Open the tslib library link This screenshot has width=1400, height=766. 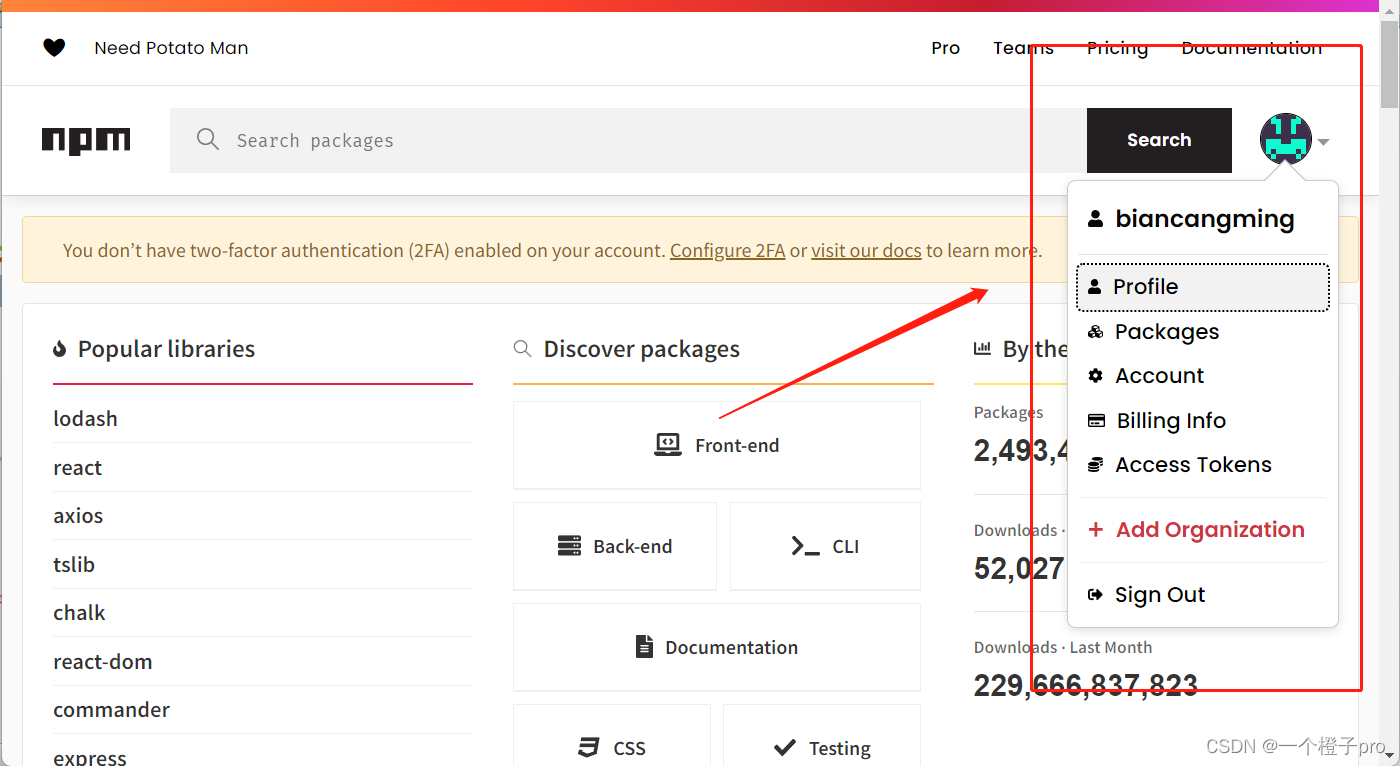tap(74, 565)
